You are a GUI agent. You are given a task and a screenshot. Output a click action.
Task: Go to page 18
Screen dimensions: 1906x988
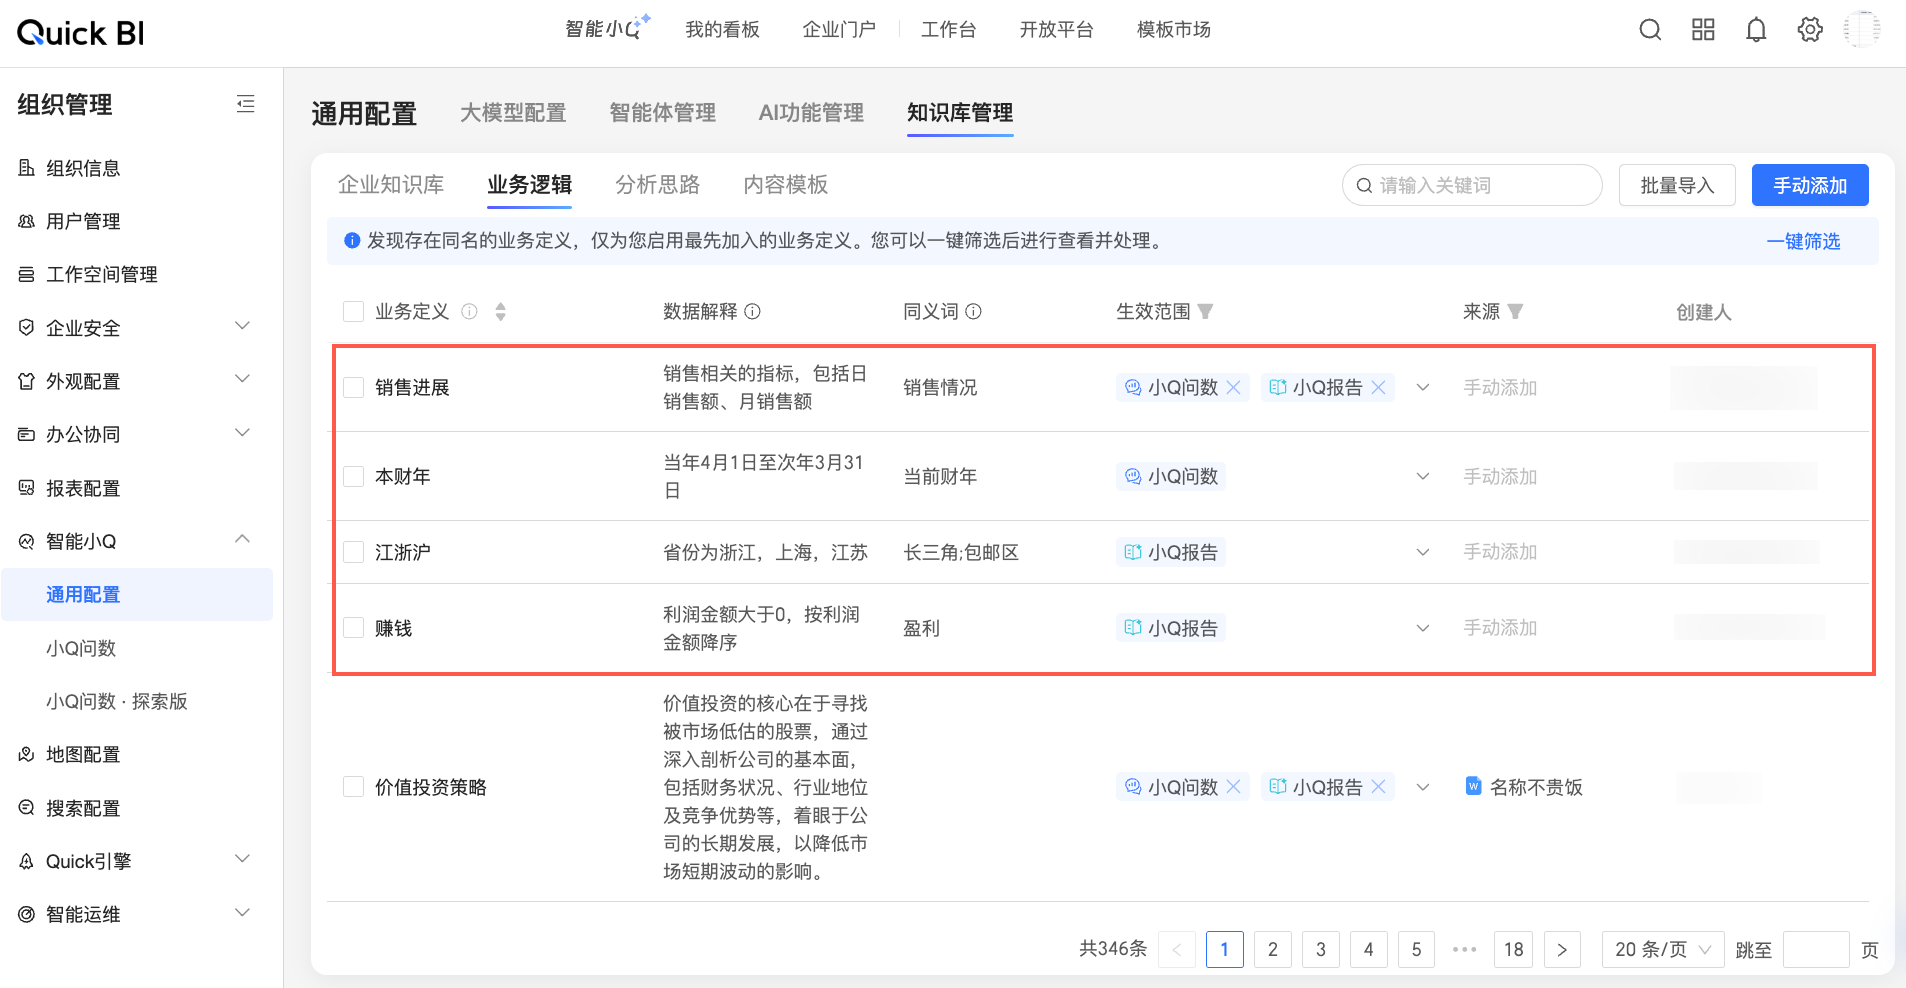tap(1514, 949)
